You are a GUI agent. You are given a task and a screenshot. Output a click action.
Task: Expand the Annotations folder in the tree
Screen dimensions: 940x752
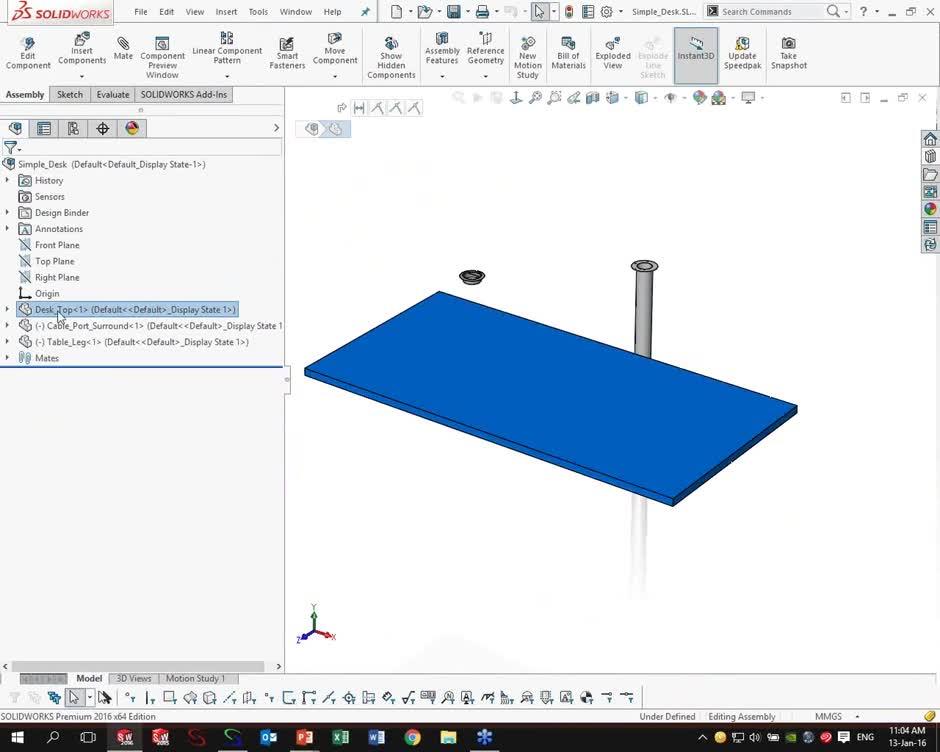8,228
